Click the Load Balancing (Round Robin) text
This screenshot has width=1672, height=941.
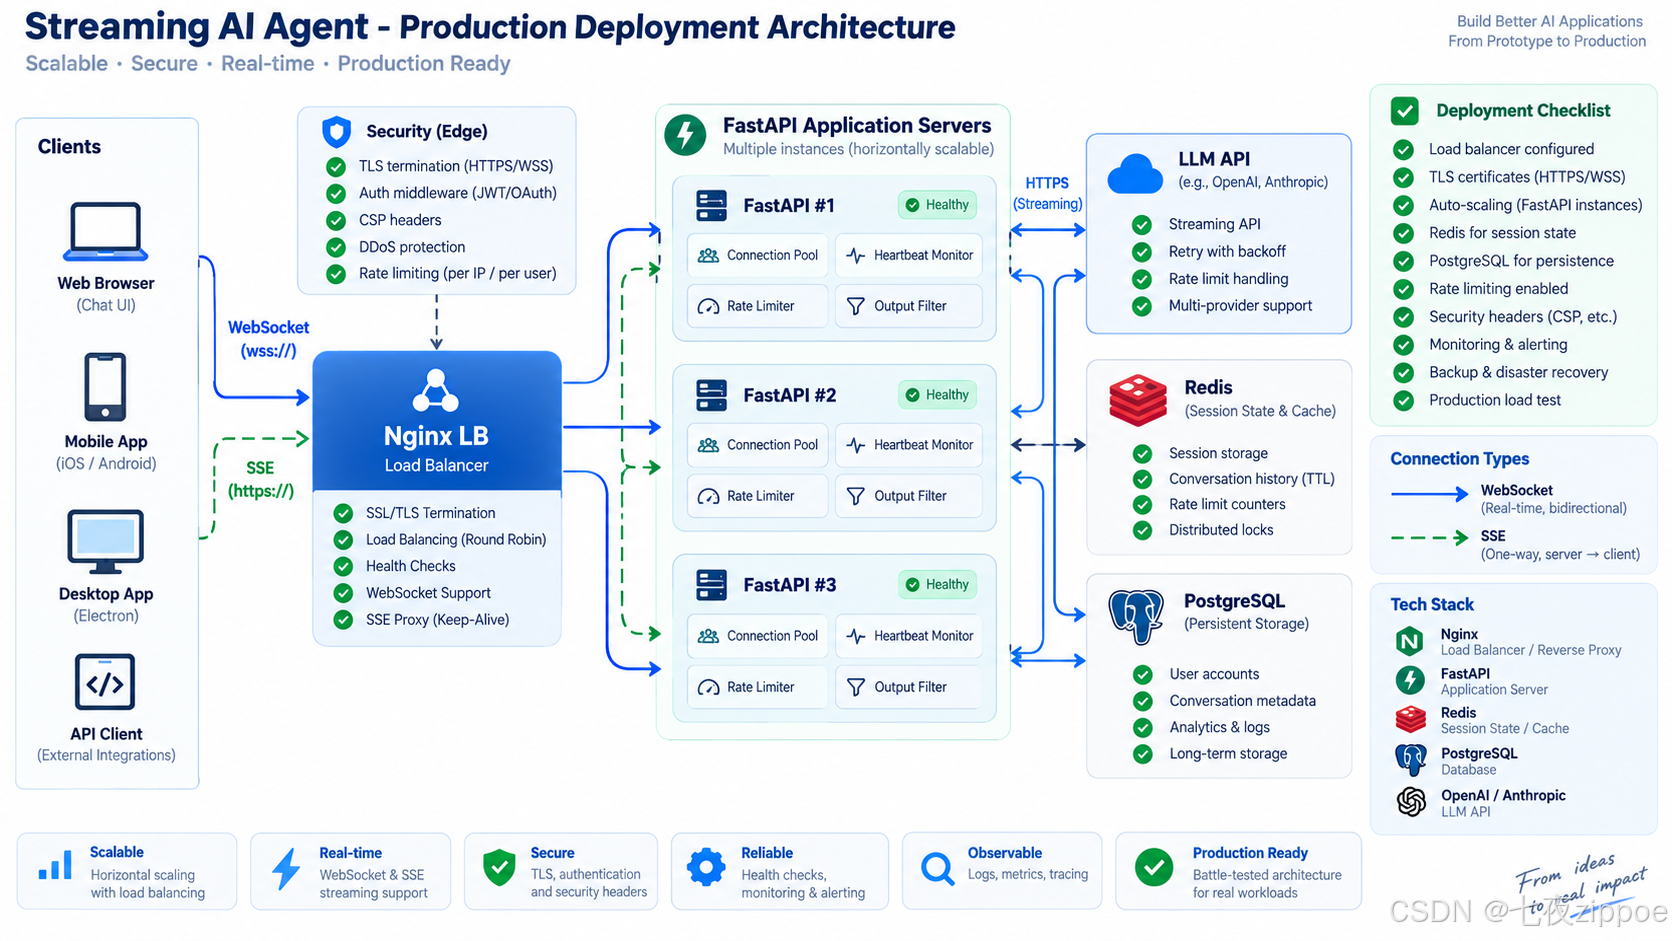point(456,540)
